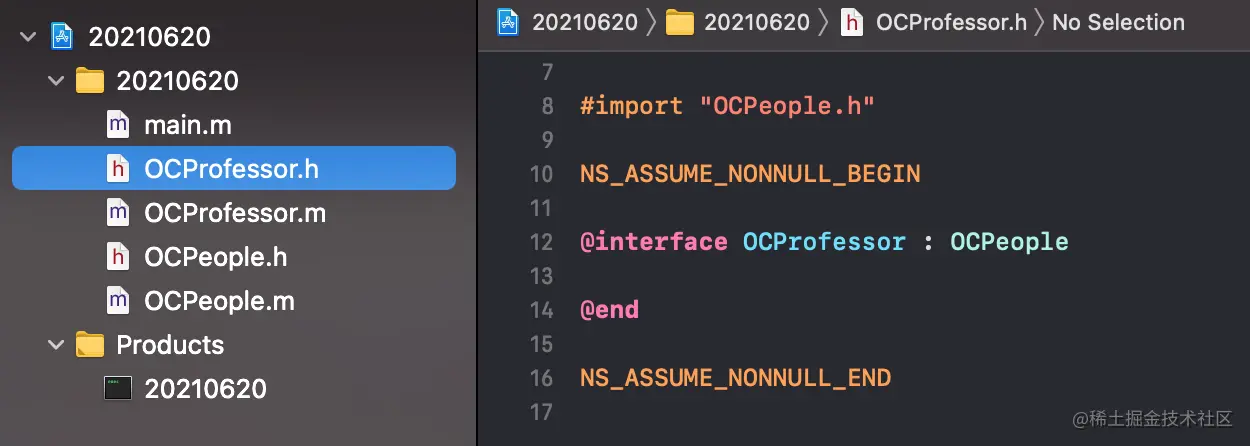This screenshot has height=446, width=1250.
Task: Select OCProfessor.h in the navigator
Action: click(x=231, y=169)
